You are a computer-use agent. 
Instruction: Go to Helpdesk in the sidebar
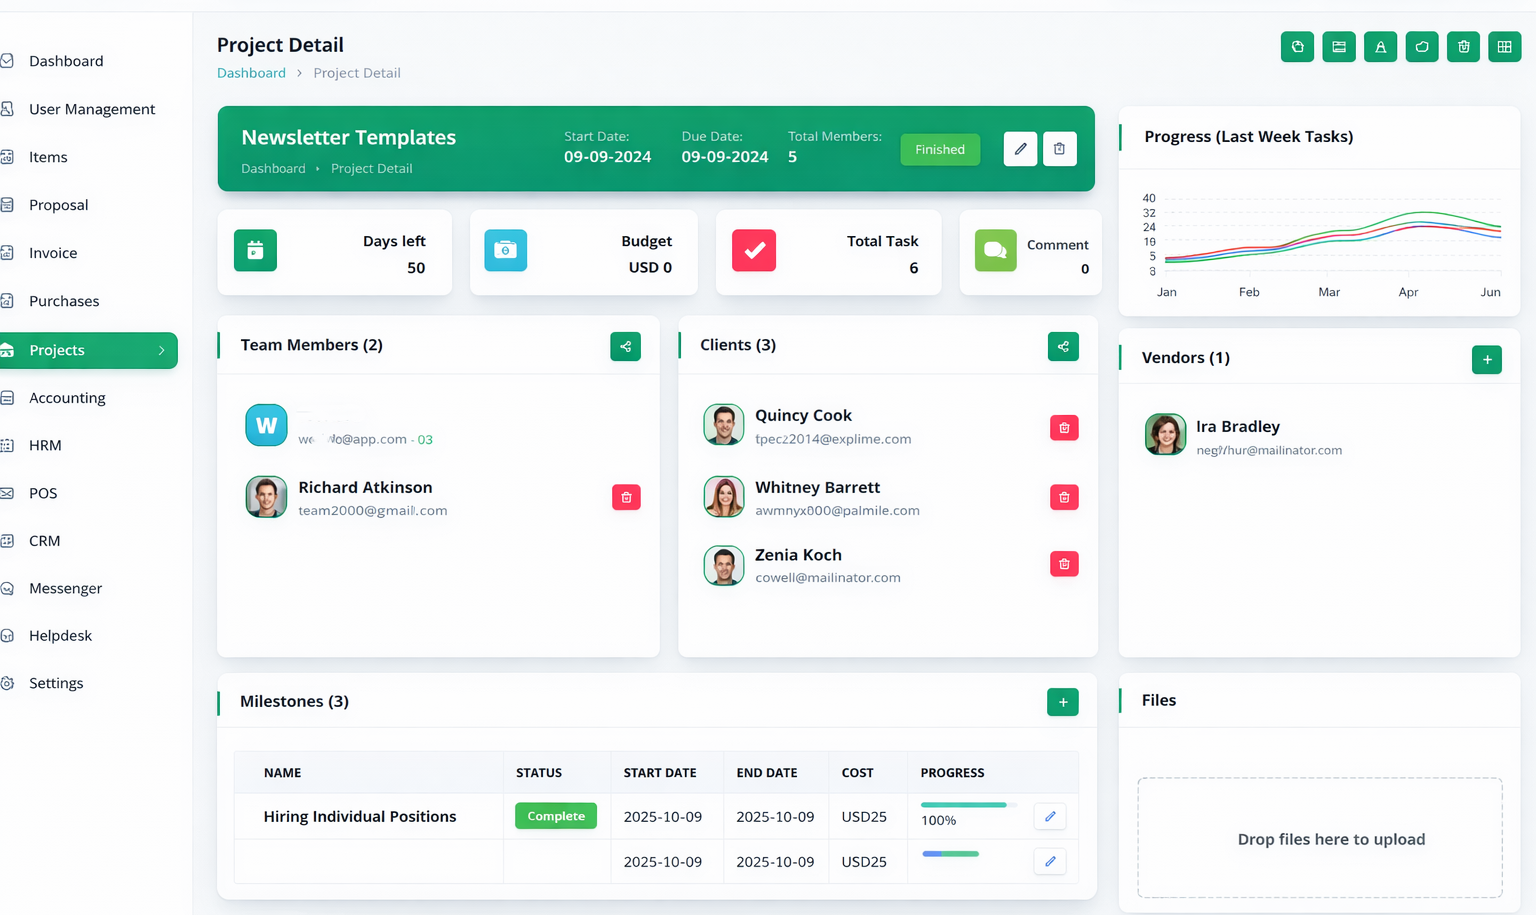click(60, 636)
